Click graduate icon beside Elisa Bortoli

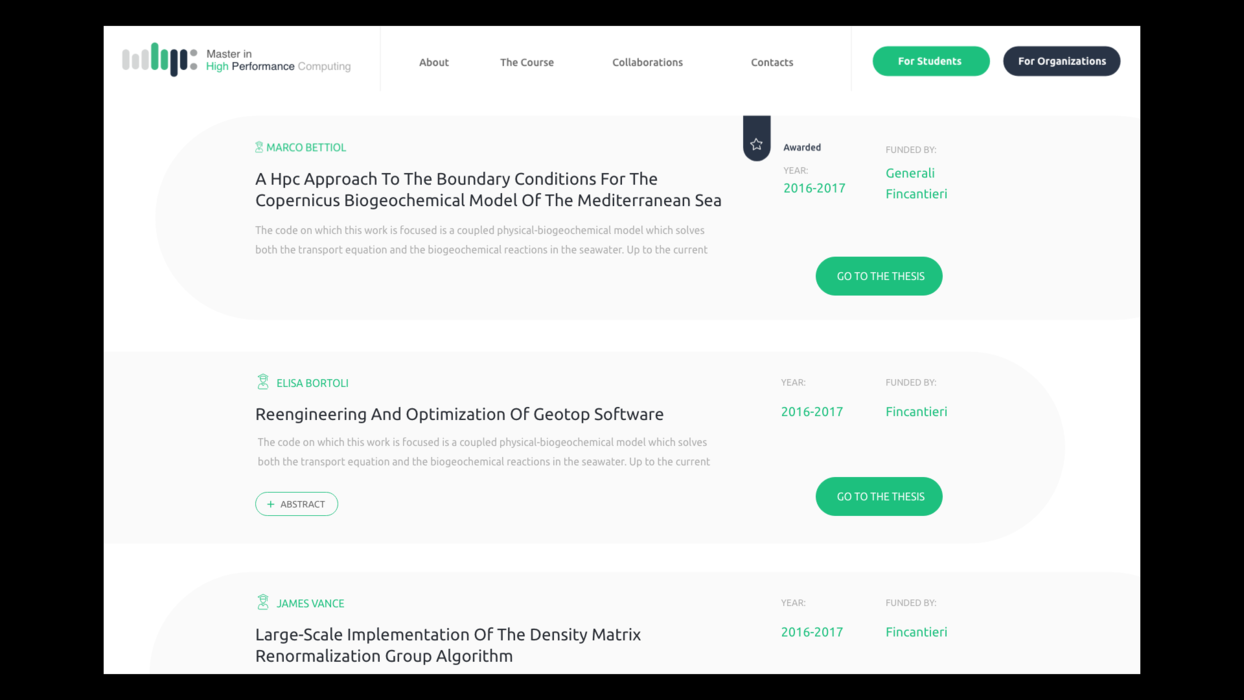coord(263,382)
